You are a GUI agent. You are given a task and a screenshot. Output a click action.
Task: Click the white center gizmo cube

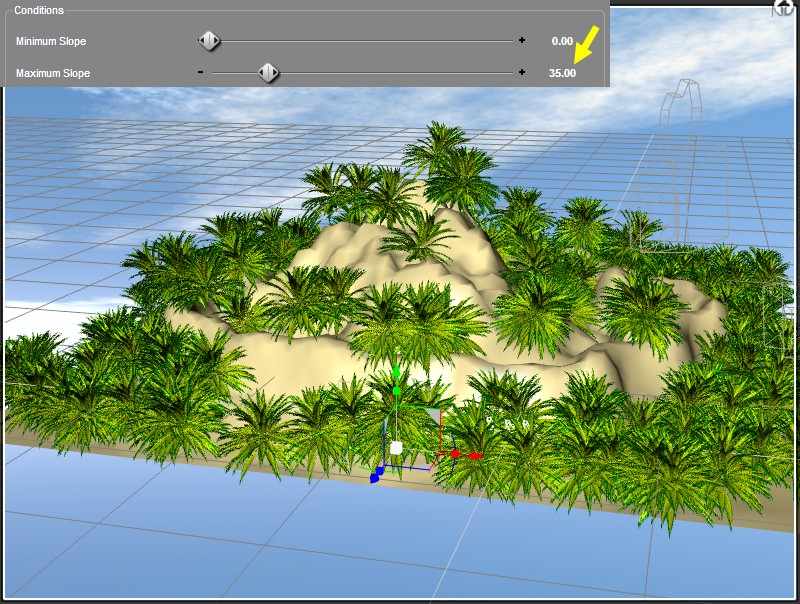coord(396,448)
